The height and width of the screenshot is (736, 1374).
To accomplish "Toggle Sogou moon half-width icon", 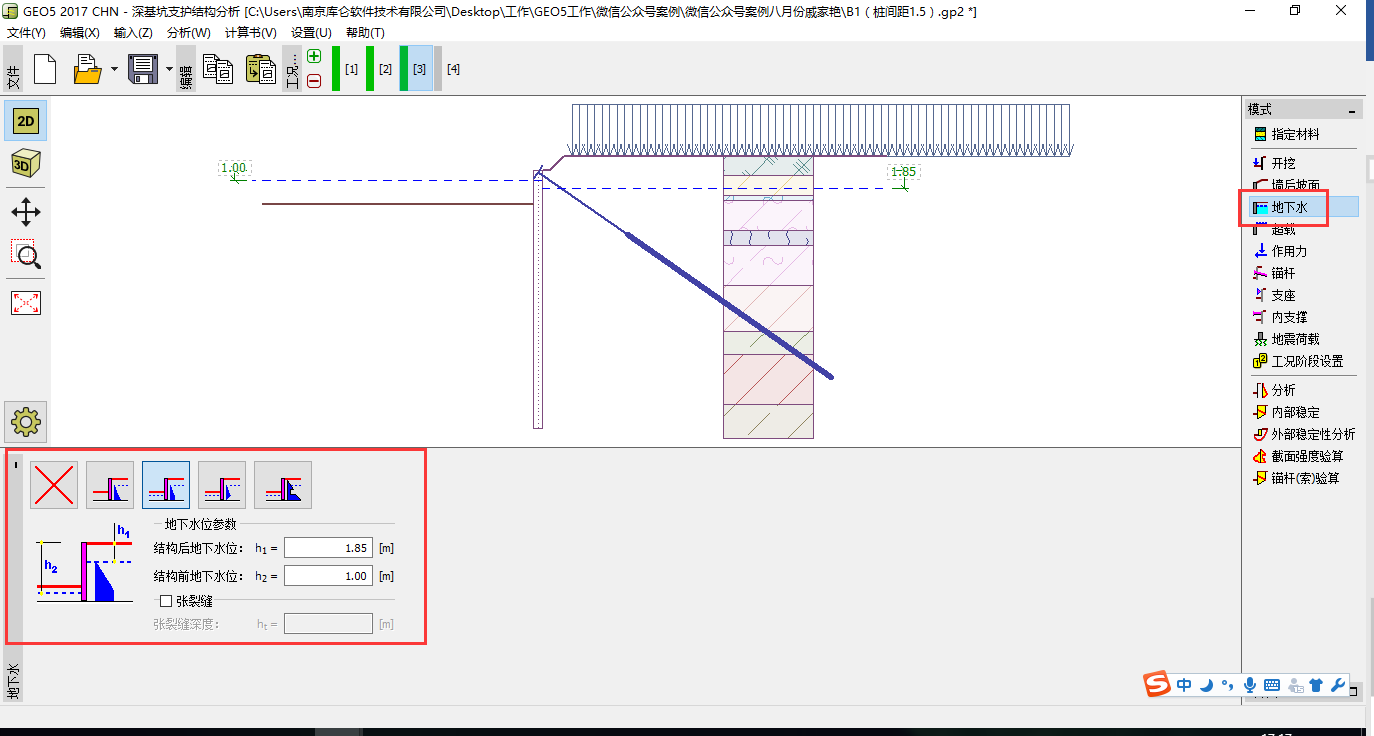I will tap(1206, 685).
